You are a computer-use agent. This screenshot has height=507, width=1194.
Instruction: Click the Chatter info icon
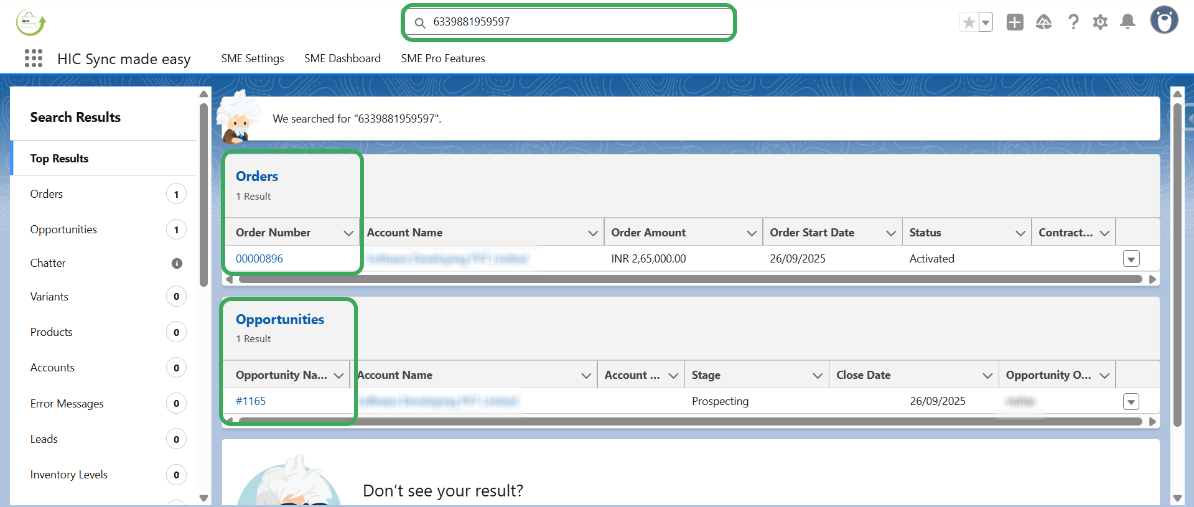177,263
